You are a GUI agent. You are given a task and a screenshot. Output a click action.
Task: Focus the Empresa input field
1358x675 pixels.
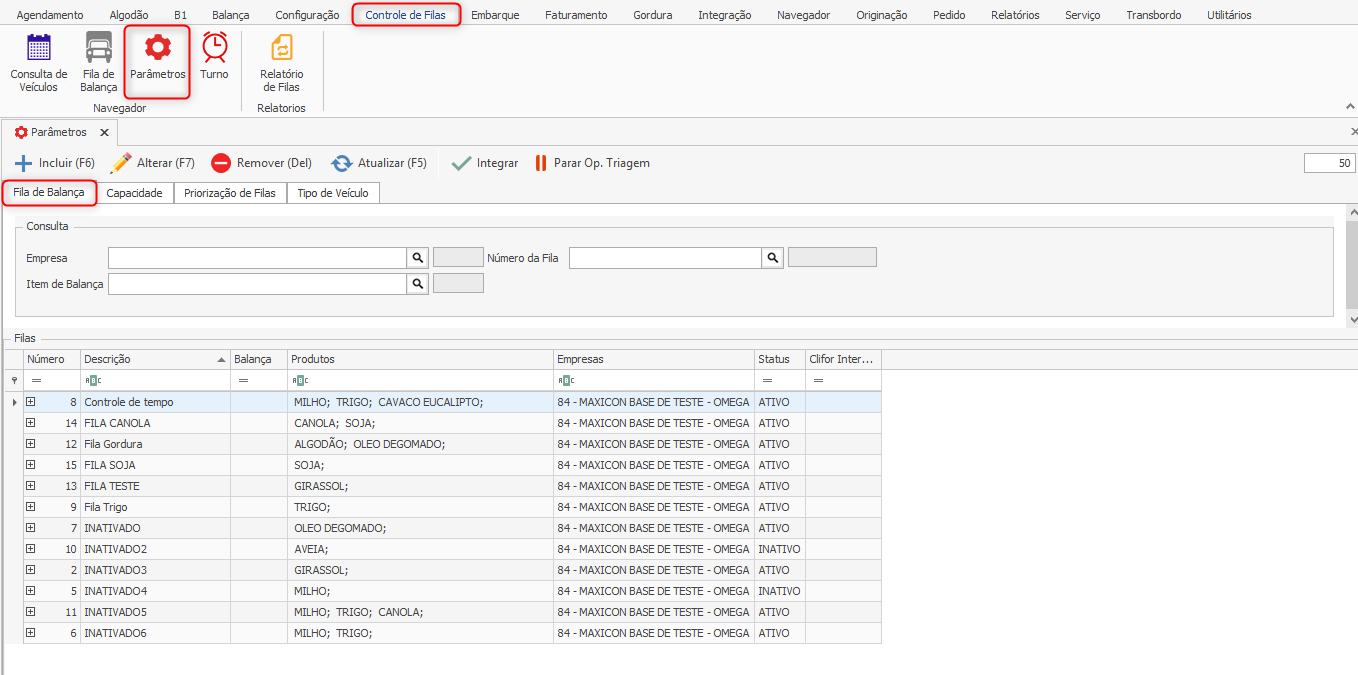click(258, 258)
